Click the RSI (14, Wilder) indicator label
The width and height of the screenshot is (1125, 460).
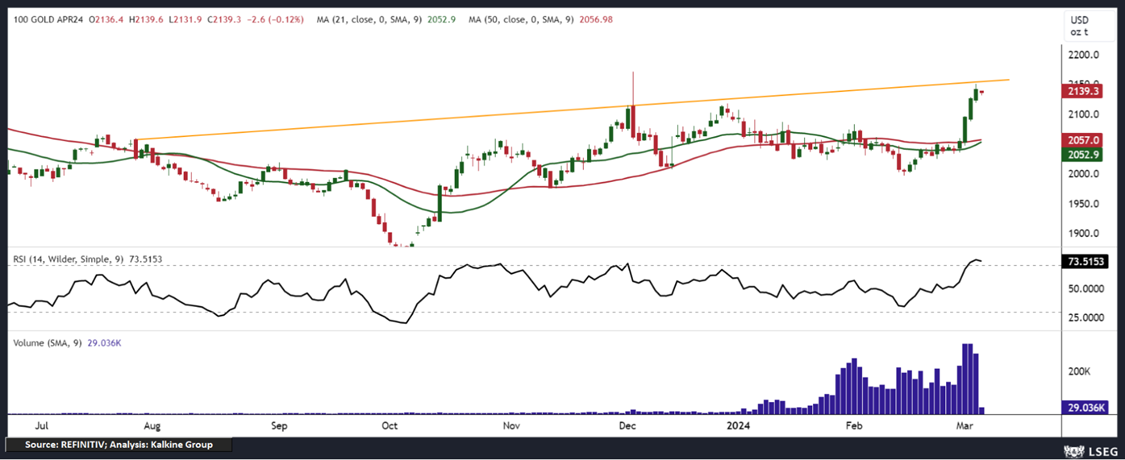66,259
